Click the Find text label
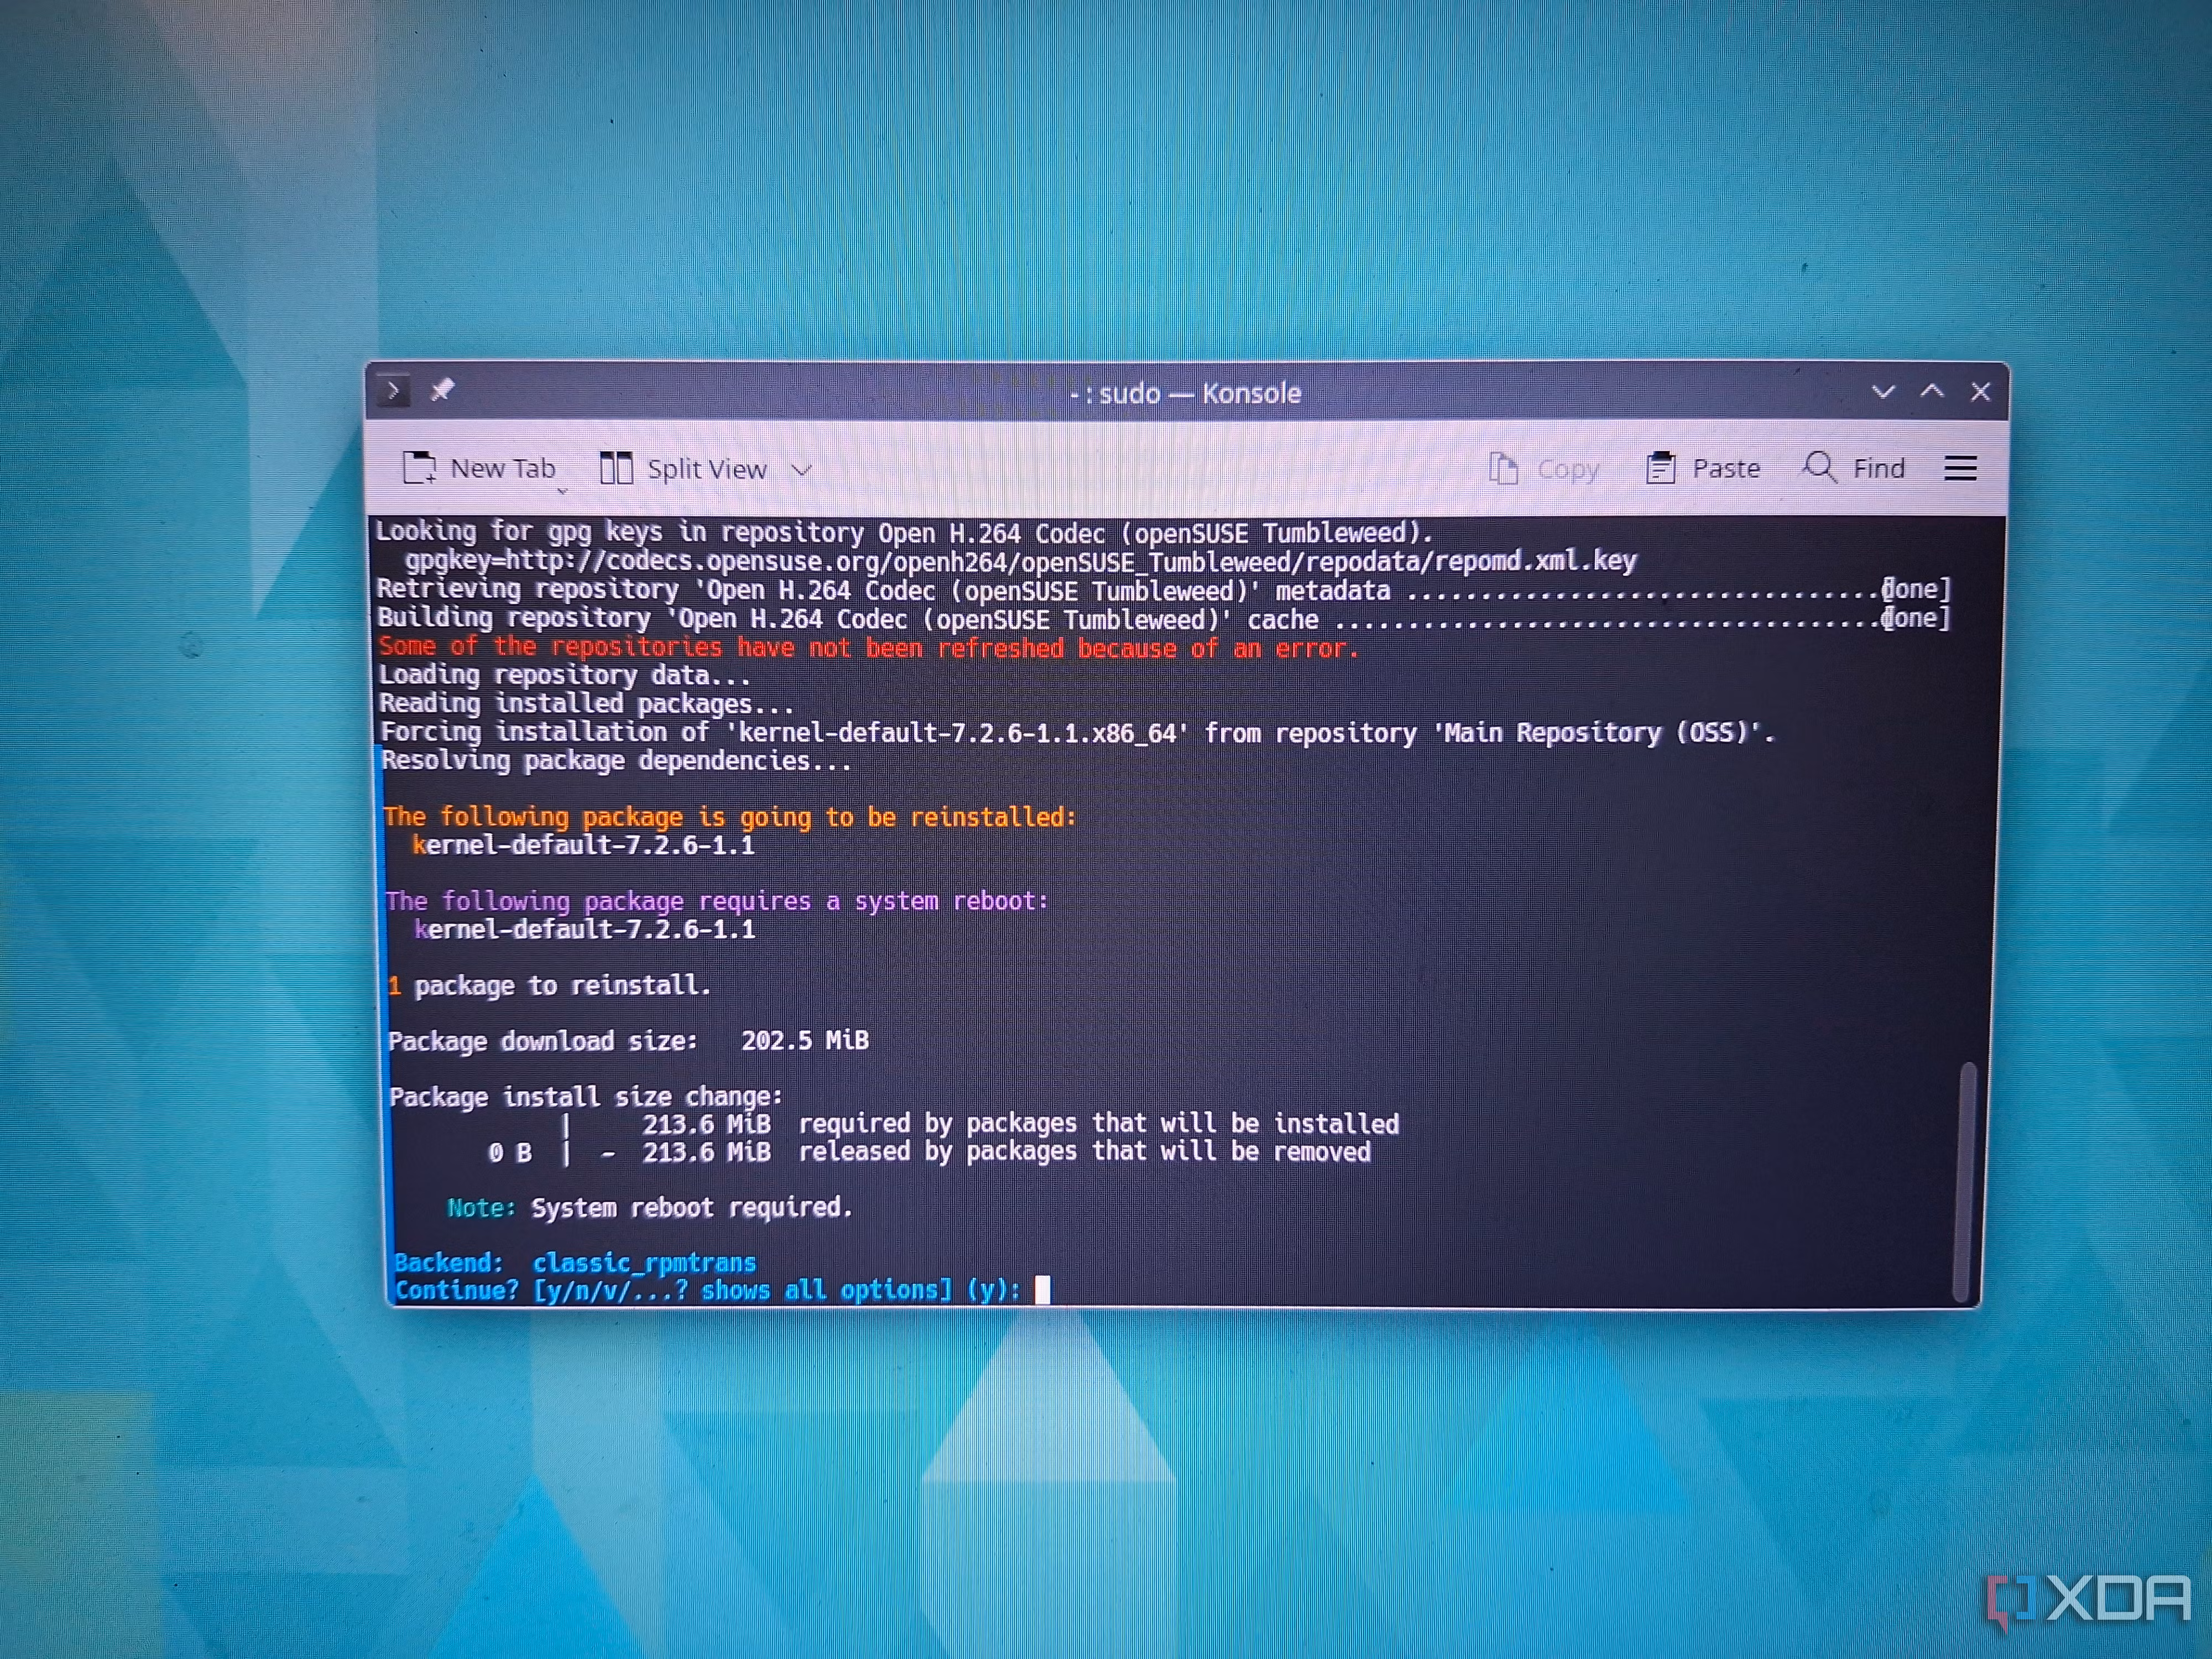The image size is (2212, 1659). [x=1879, y=468]
